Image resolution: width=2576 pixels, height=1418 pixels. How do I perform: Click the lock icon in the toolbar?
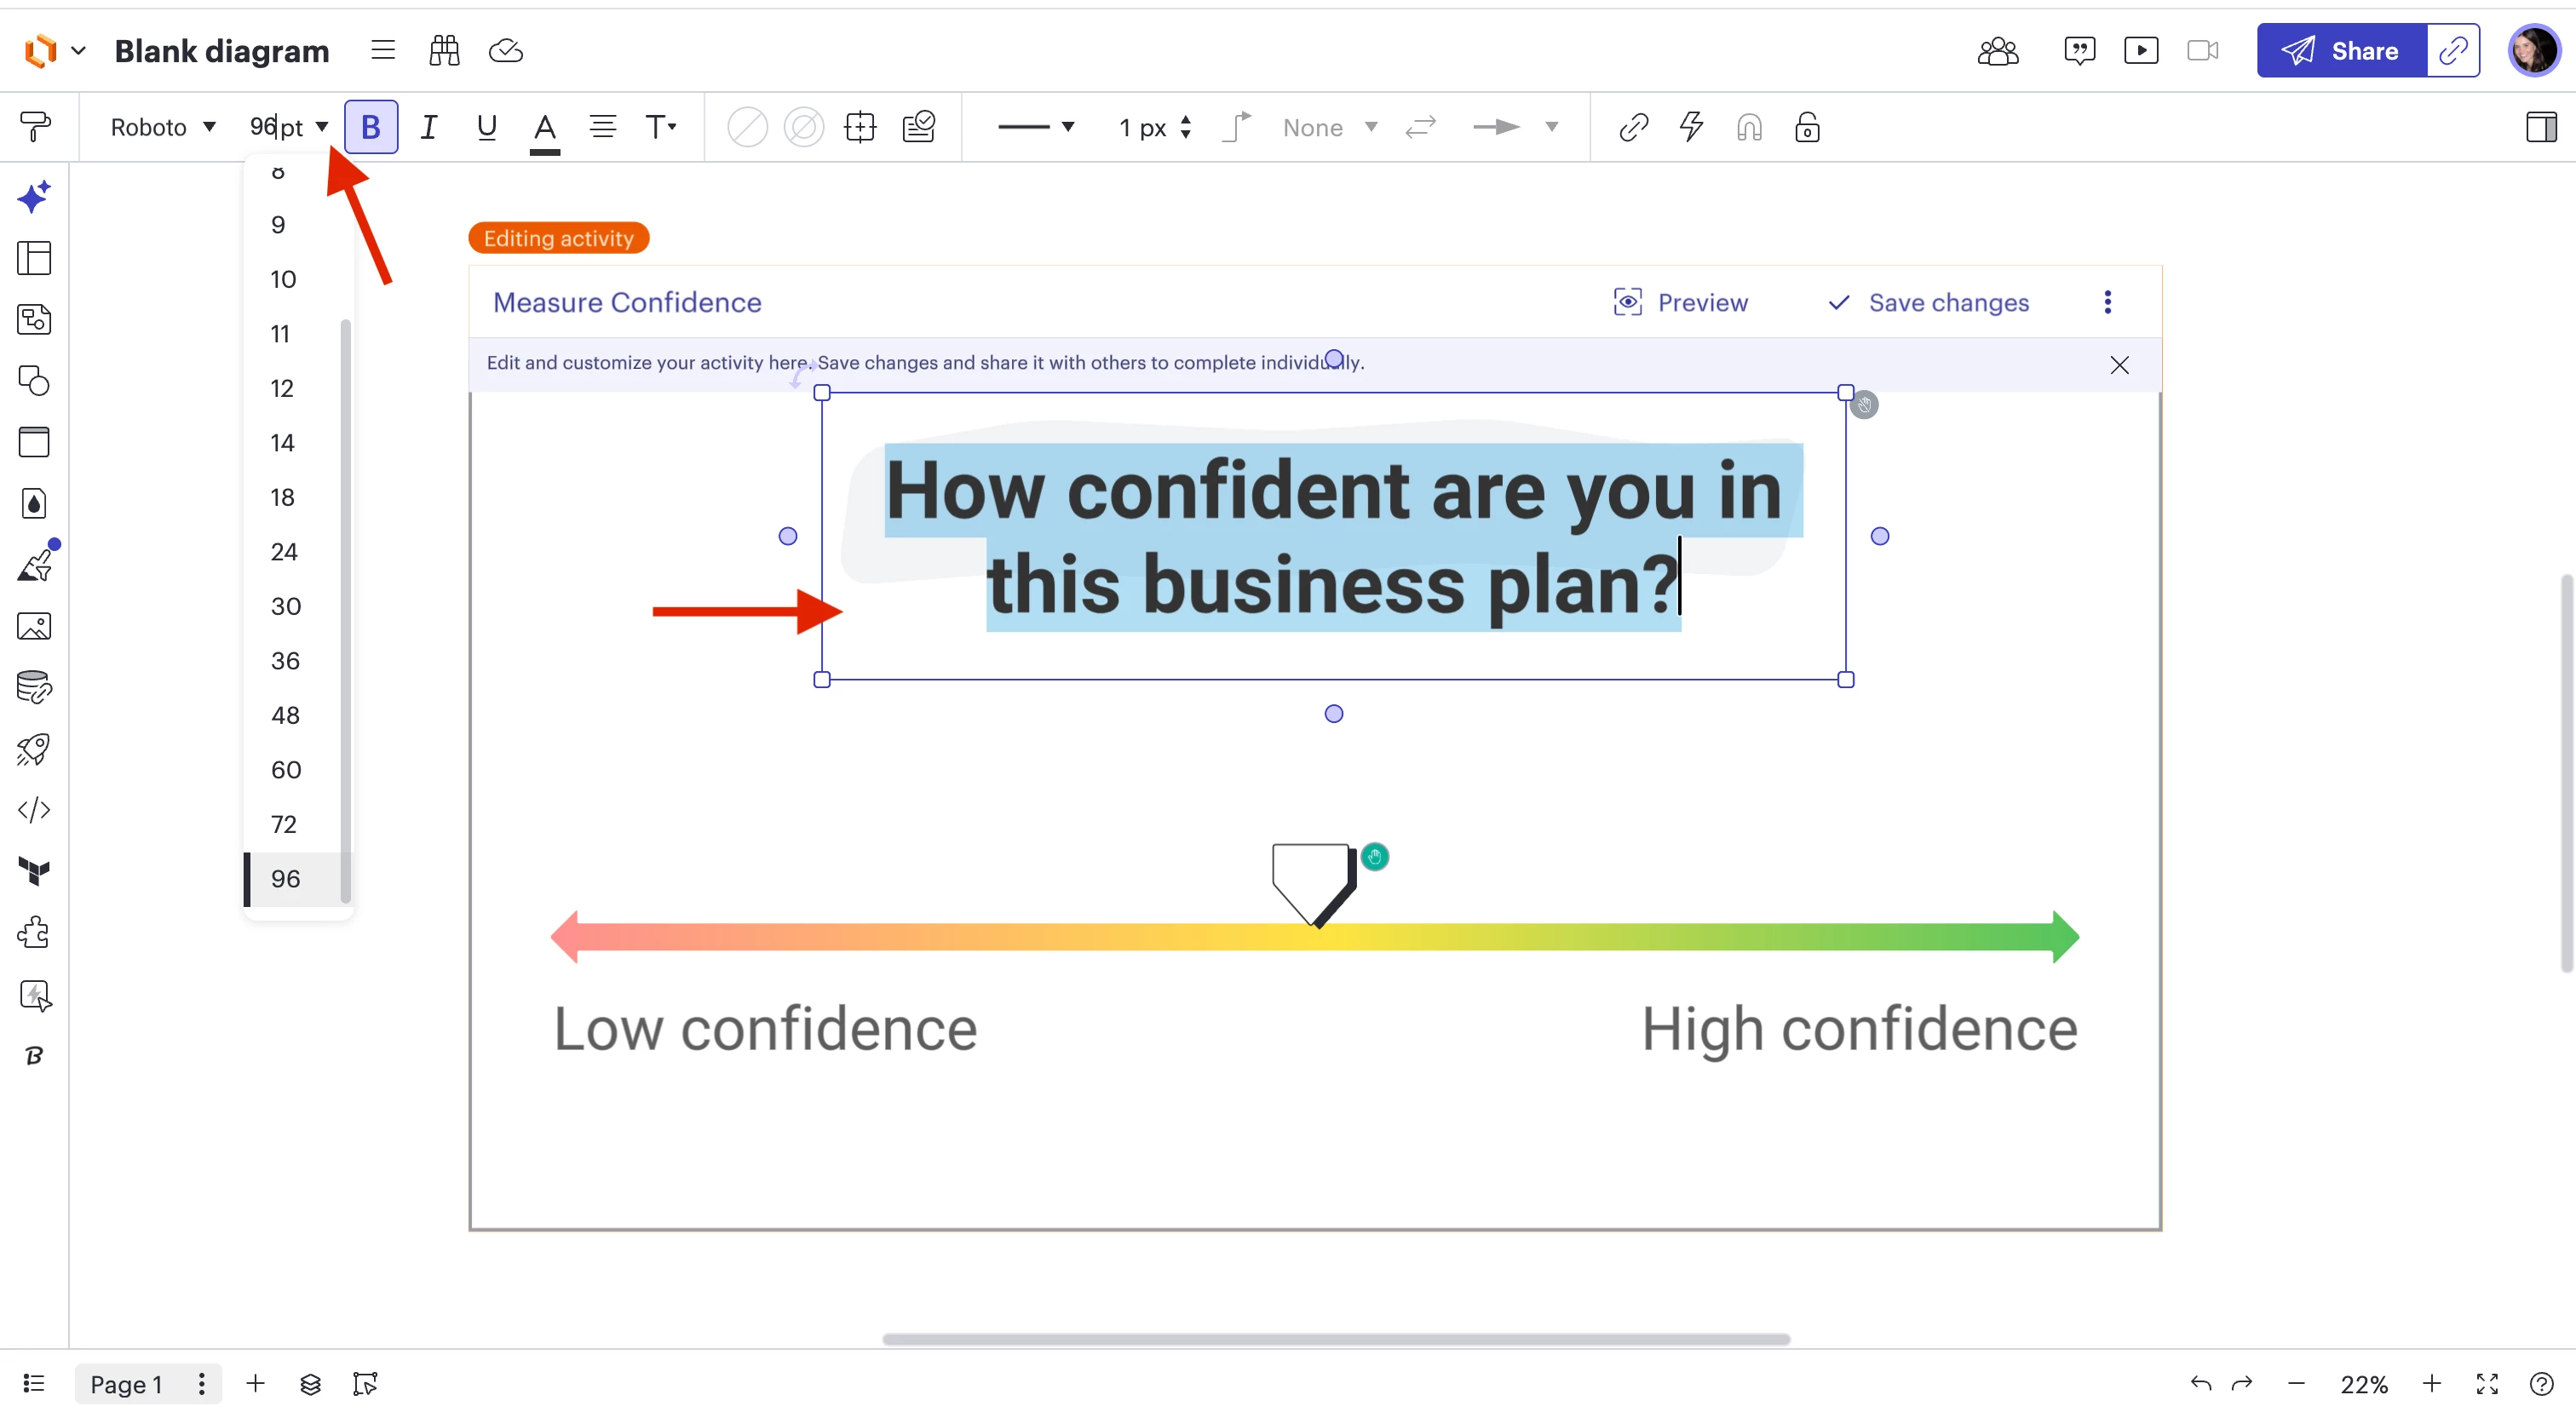(x=1806, y=127)
